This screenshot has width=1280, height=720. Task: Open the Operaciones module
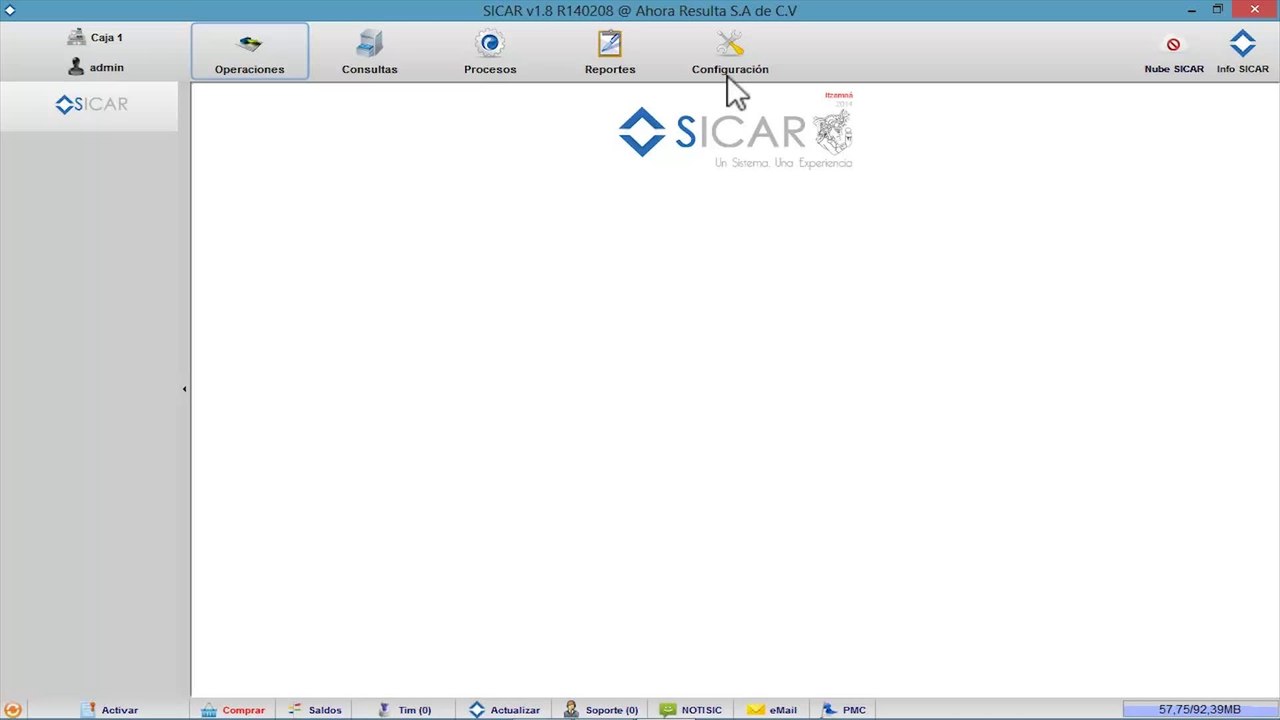(x=249, y=52)
